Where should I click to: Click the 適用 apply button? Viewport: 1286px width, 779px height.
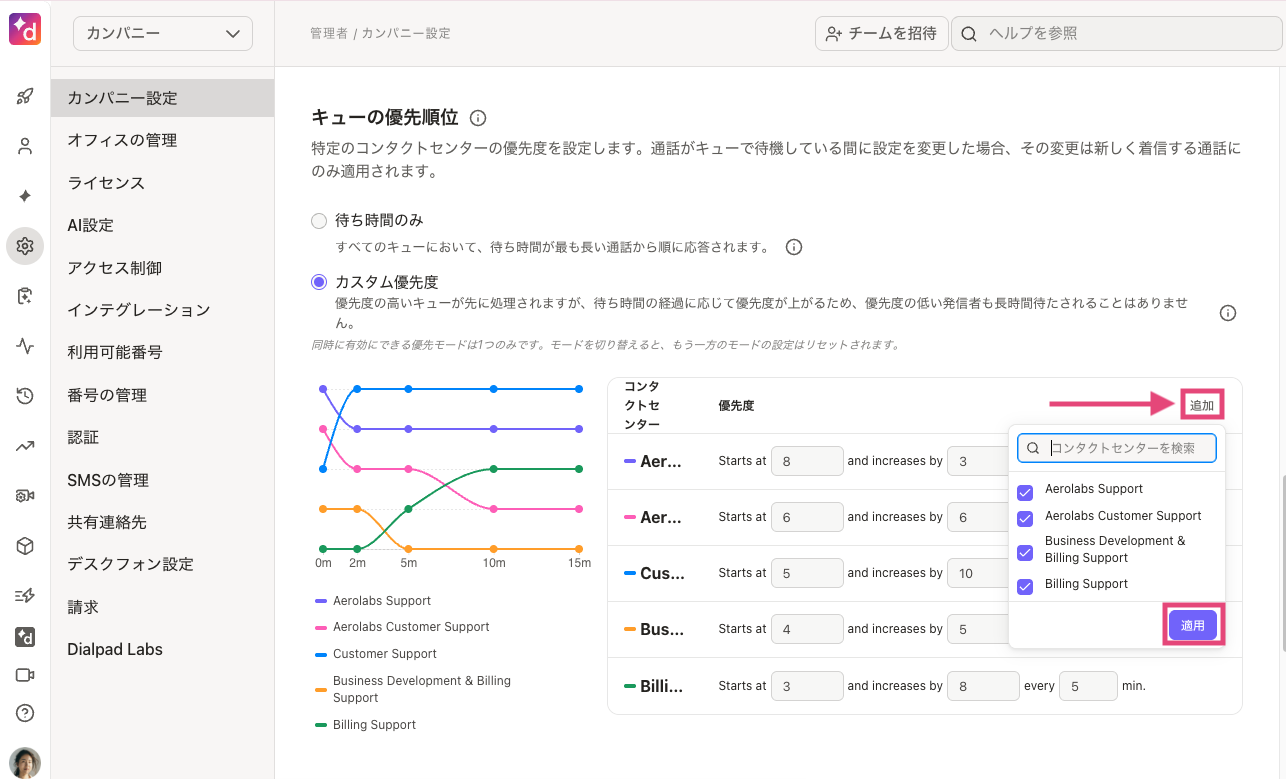pyautogui.click(x=1193, y=626)
